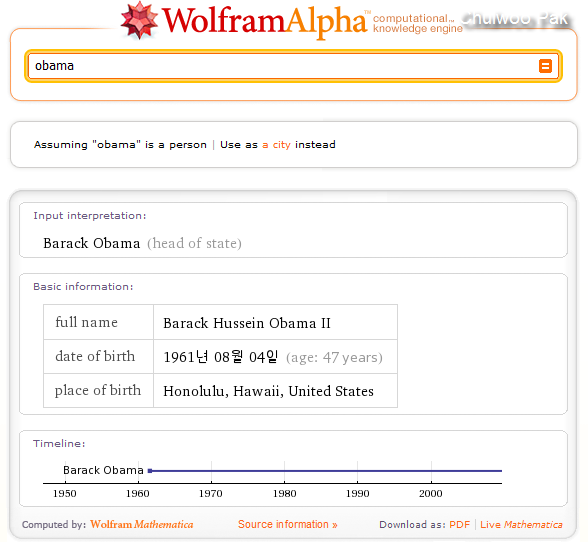Click "computational knowledge engine" tagline

pyautogui.click(x=417, y=23)
